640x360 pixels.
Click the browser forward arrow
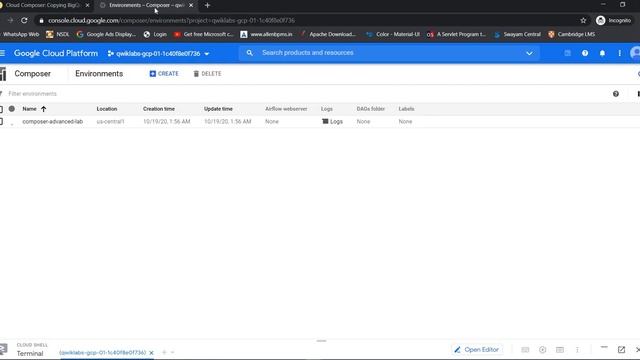(x=10, y=20)
